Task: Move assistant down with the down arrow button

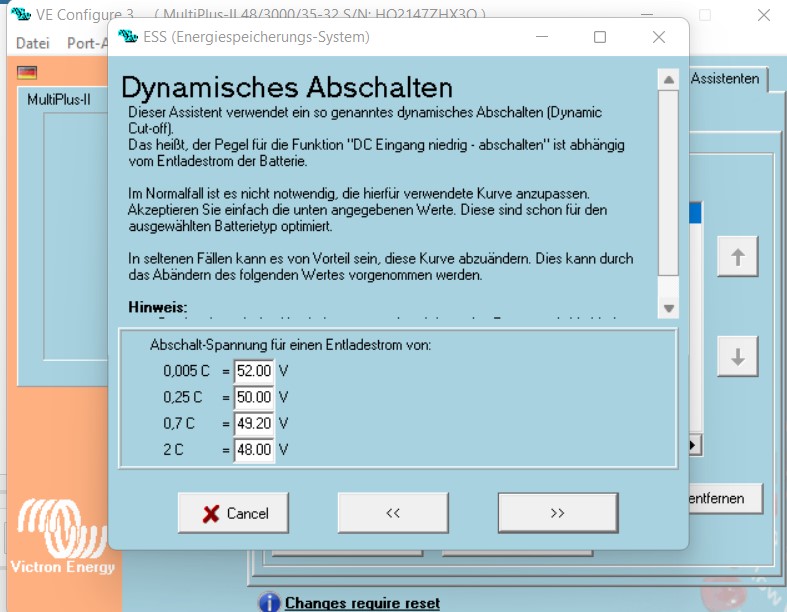Action: [737, 357]
